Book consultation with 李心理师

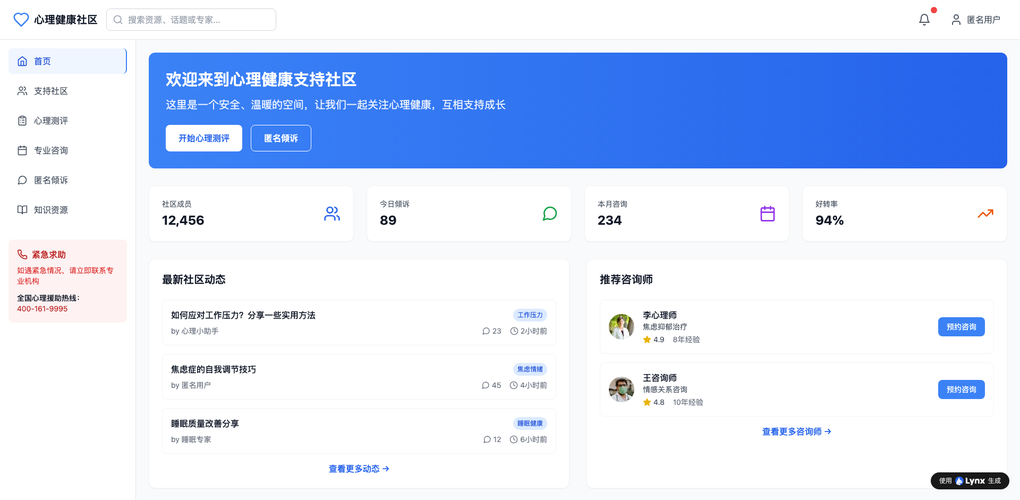tap(960, 327)
